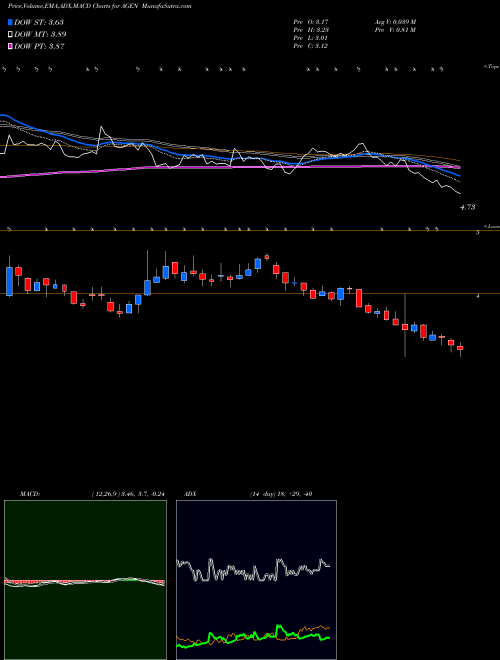500x660 pixels.
Task: Click the MACD values '(12,26,9) 3.46, 3.7, -0.24'
Action: (x=128, y=494)
